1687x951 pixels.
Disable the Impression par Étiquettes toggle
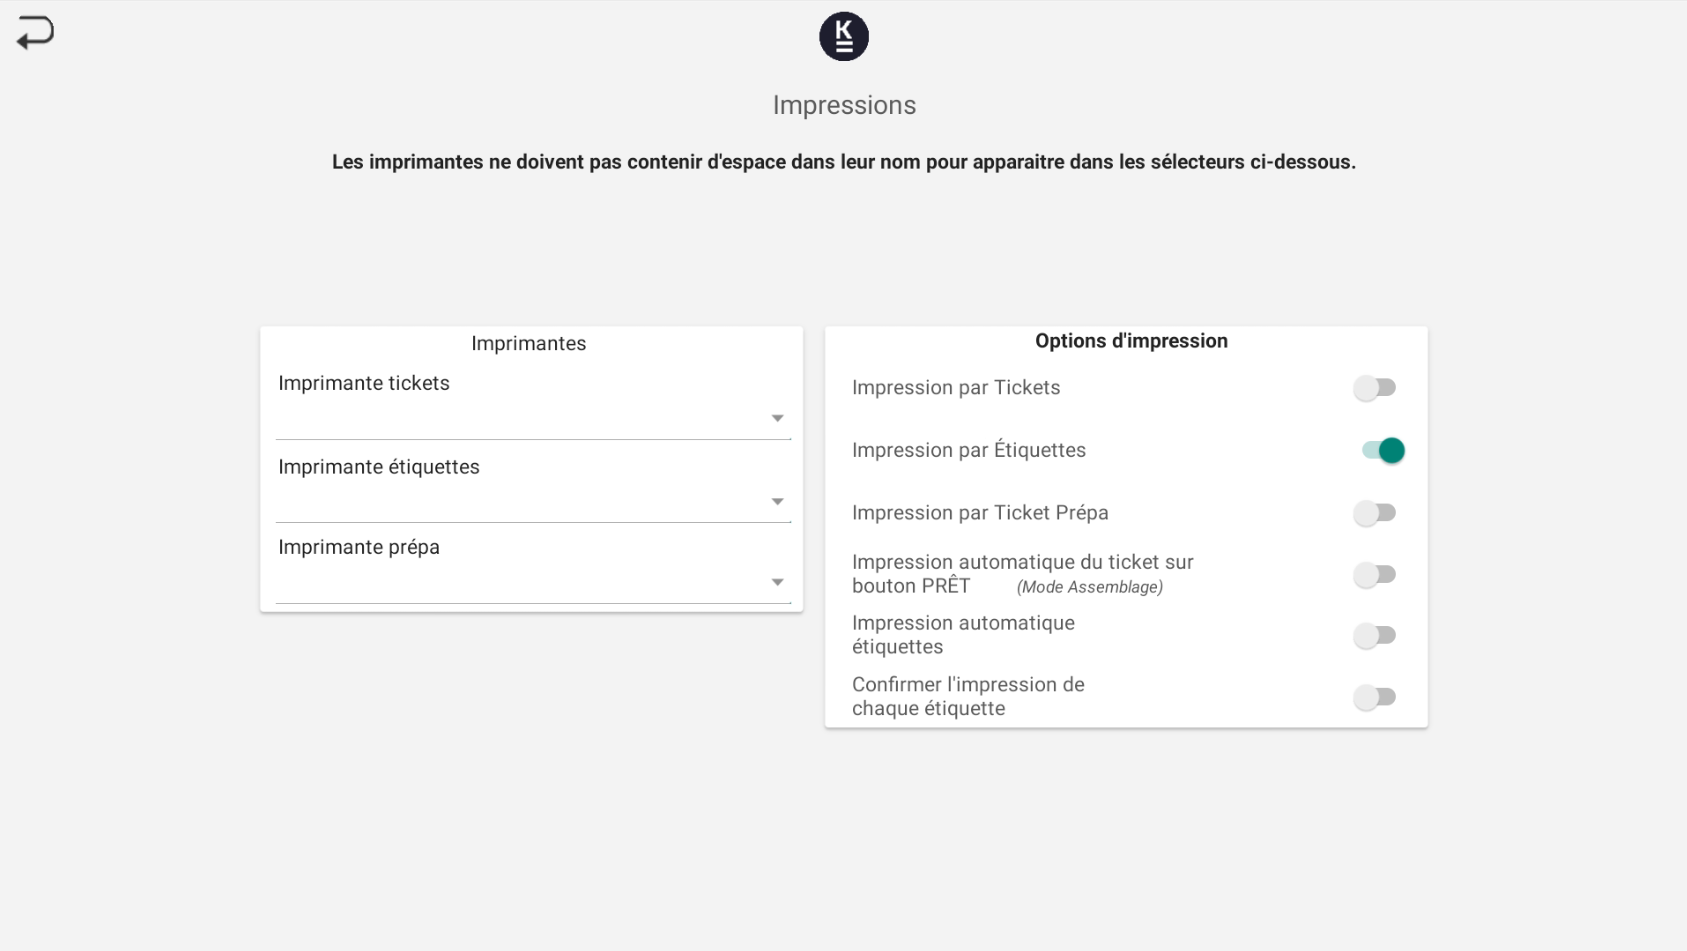(1382, 451)
